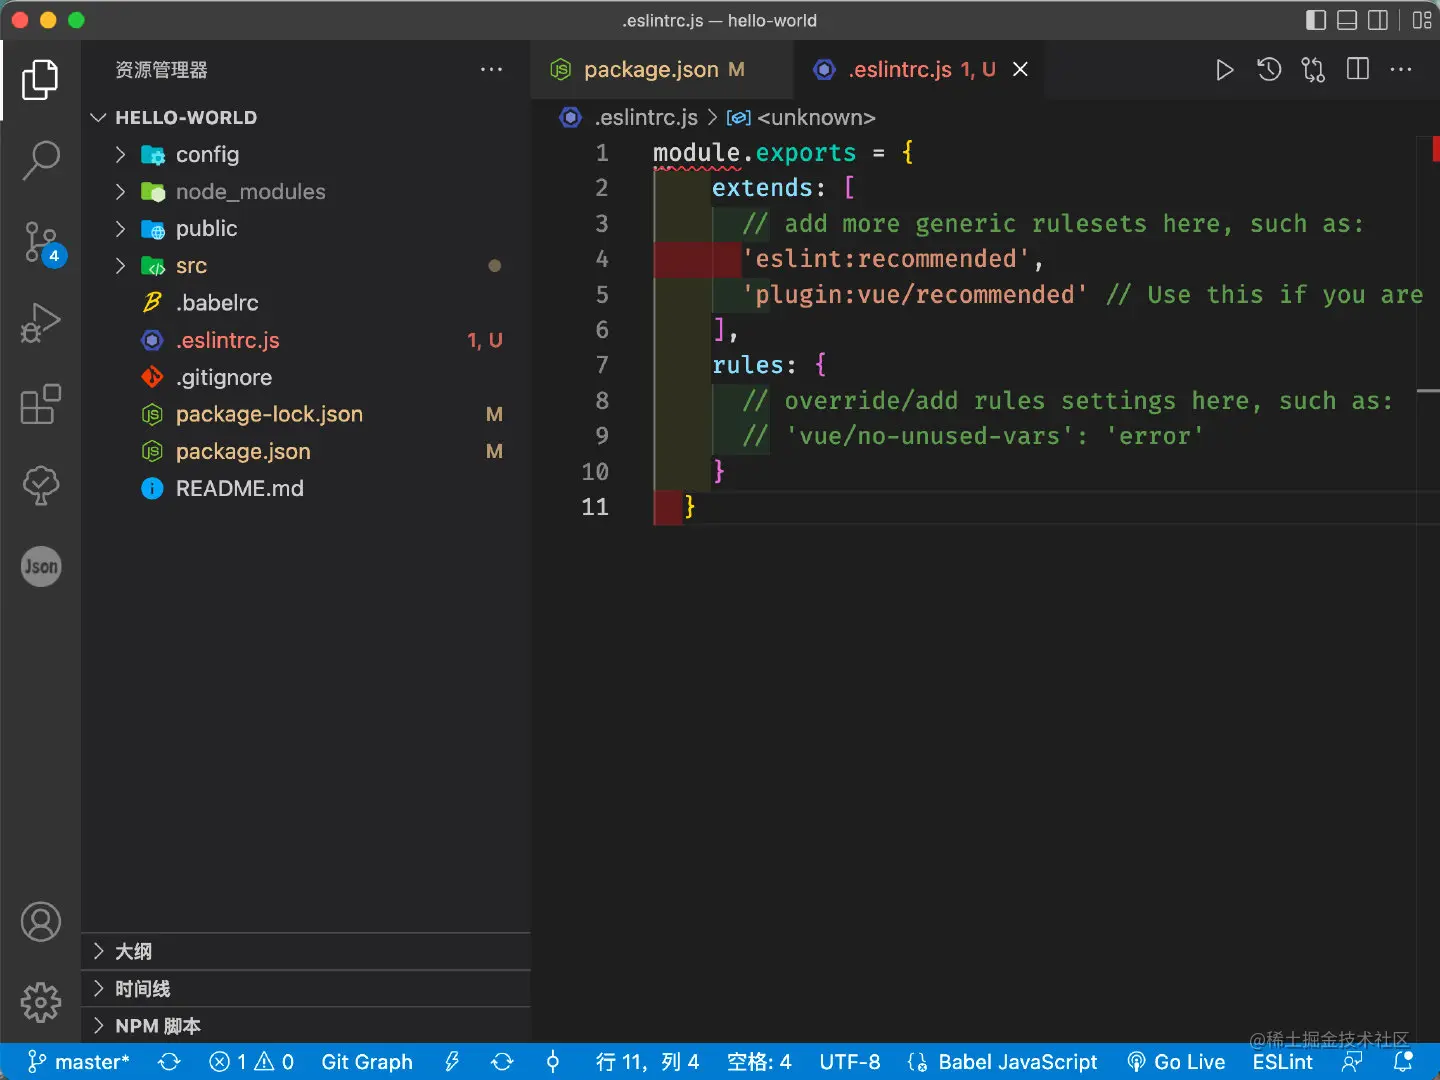Image resolution: width=1440 pixels, height=1080 pixels.
Task: Toggle secondary sidebar layout icon
Action: (1378, 20)
